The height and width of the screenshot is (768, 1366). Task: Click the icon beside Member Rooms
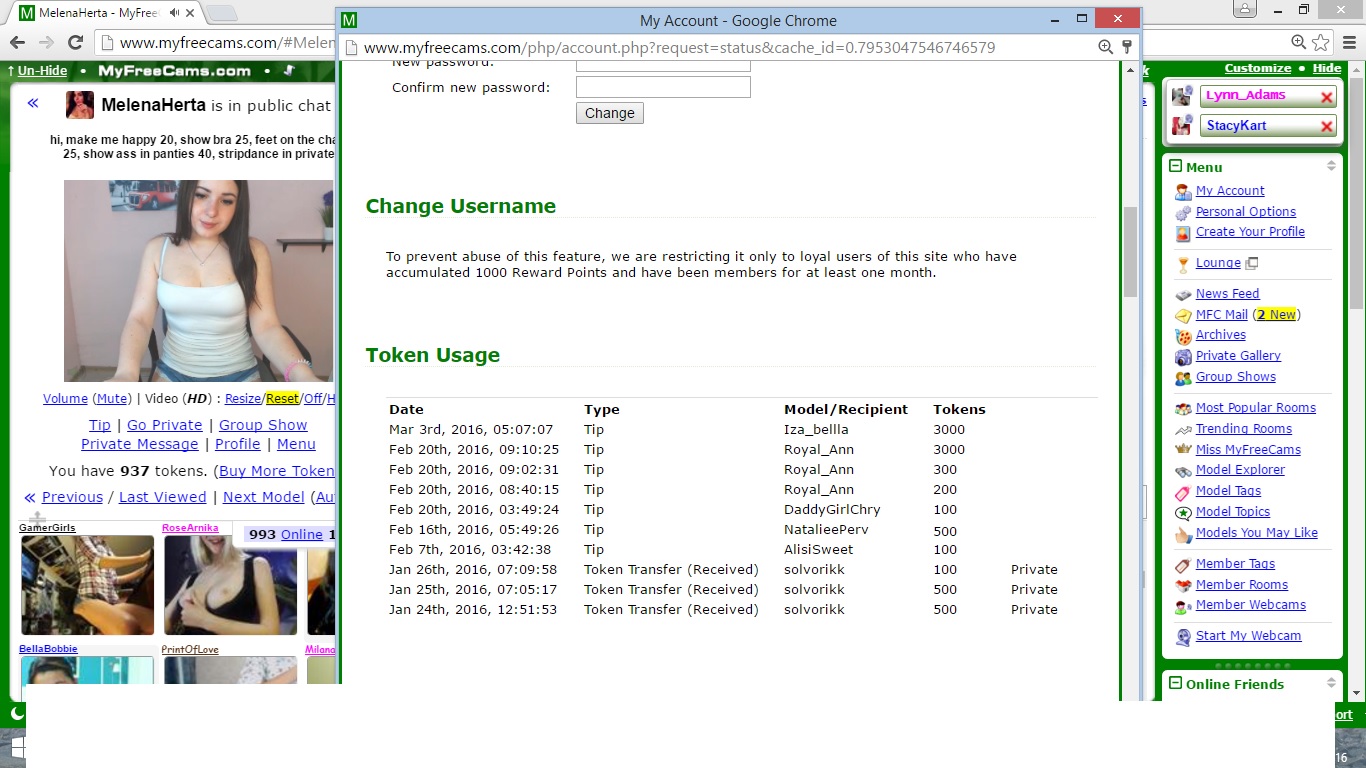tap(1183, 586)
